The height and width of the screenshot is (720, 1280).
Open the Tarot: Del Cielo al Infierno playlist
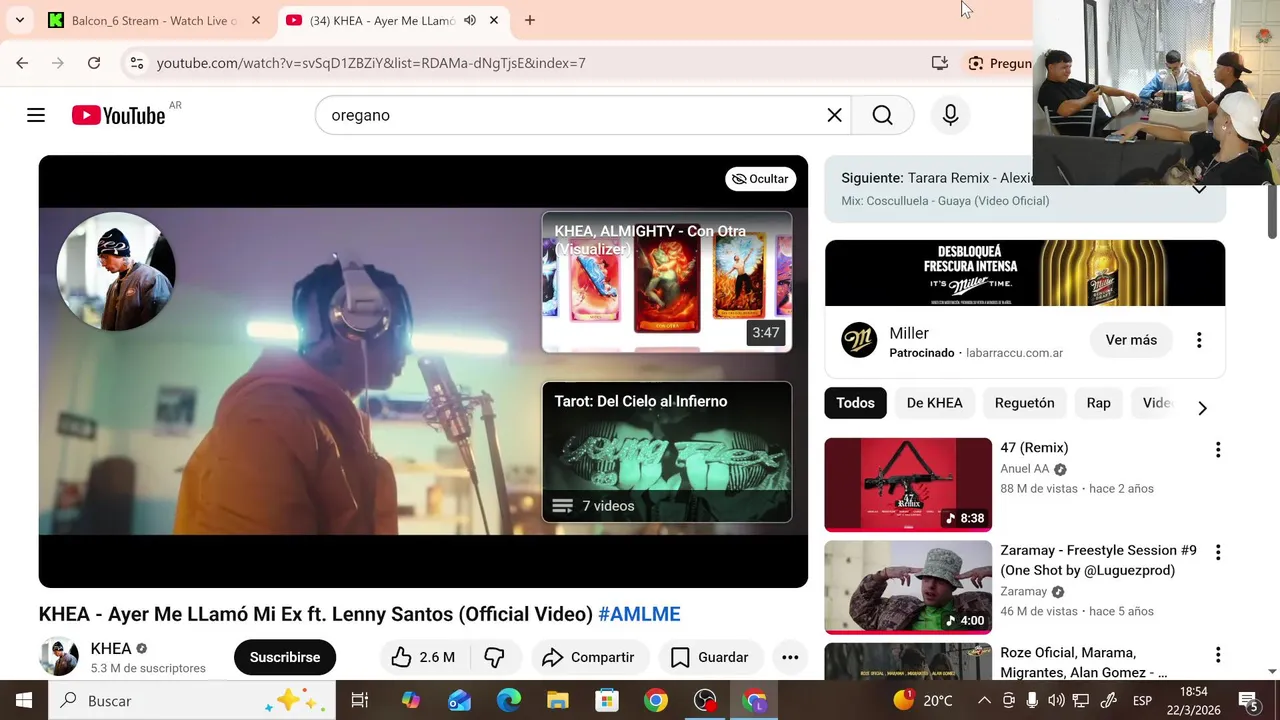(667, 452)
